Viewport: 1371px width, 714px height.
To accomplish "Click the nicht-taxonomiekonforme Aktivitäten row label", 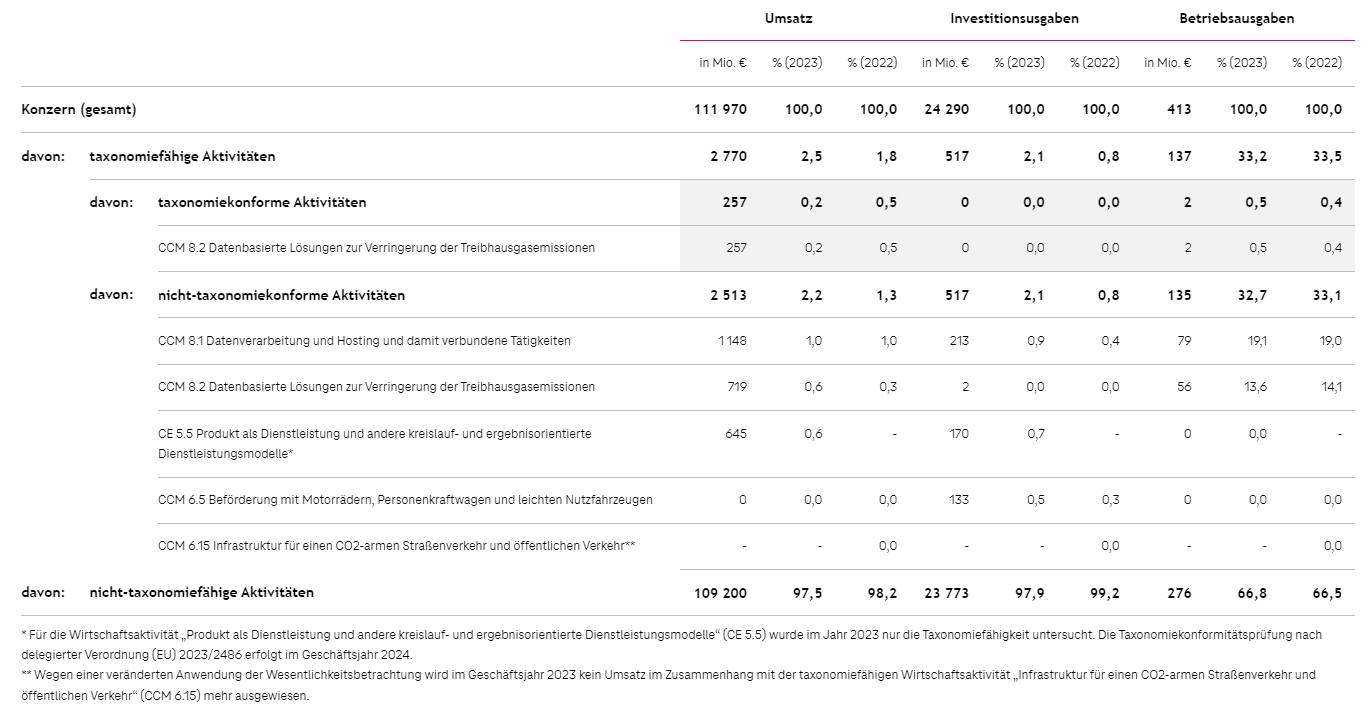I will (281, 295).
